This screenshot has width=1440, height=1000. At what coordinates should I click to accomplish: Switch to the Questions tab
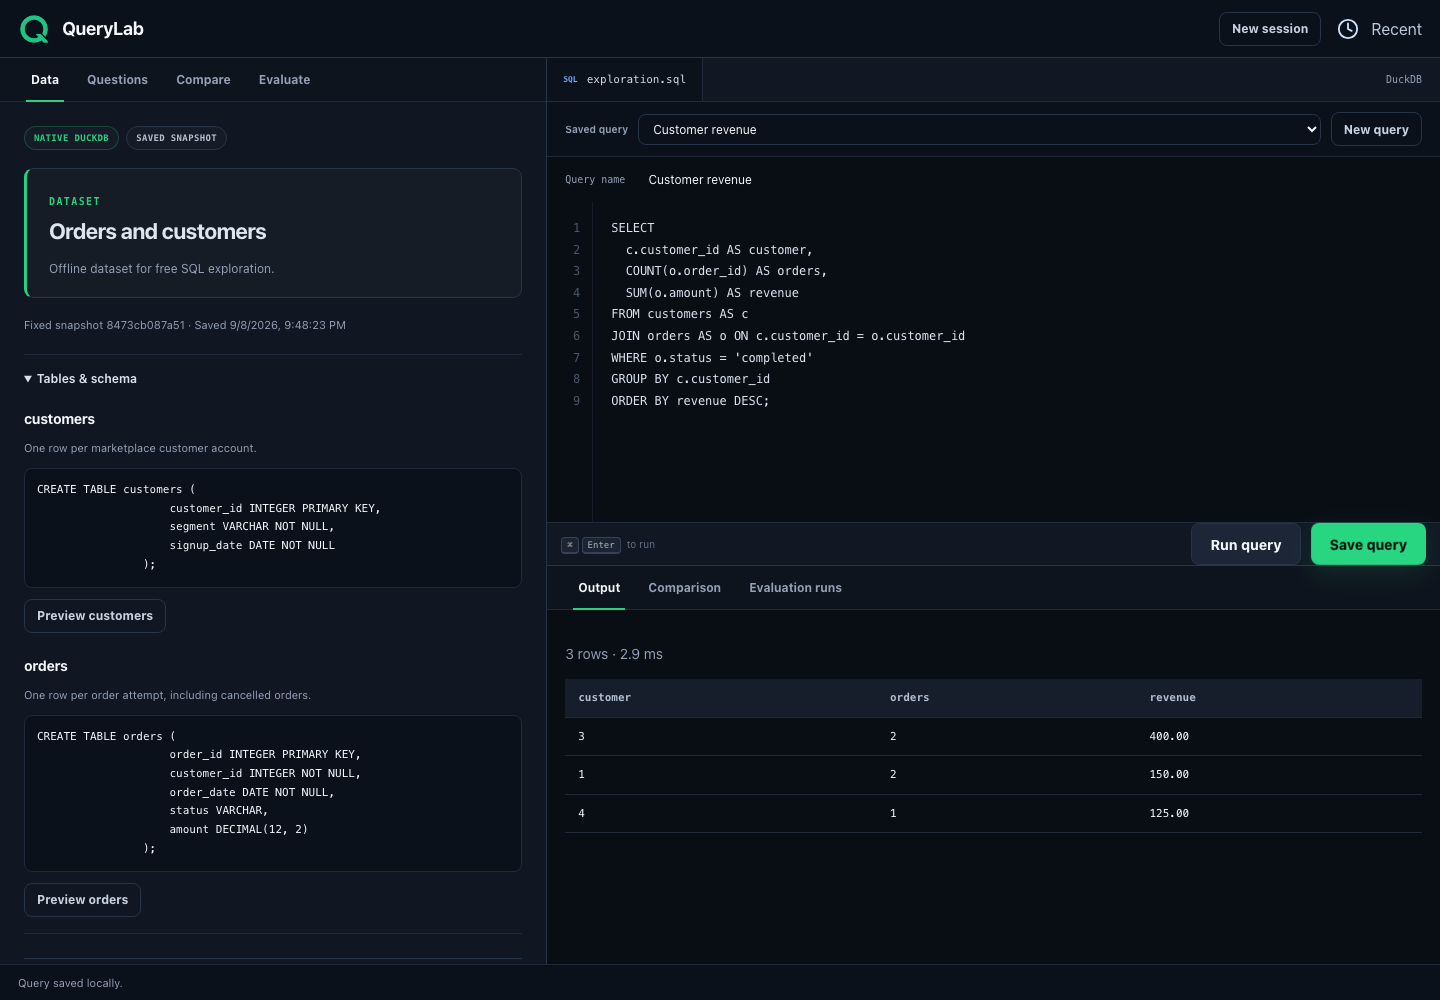click(117, 80)
